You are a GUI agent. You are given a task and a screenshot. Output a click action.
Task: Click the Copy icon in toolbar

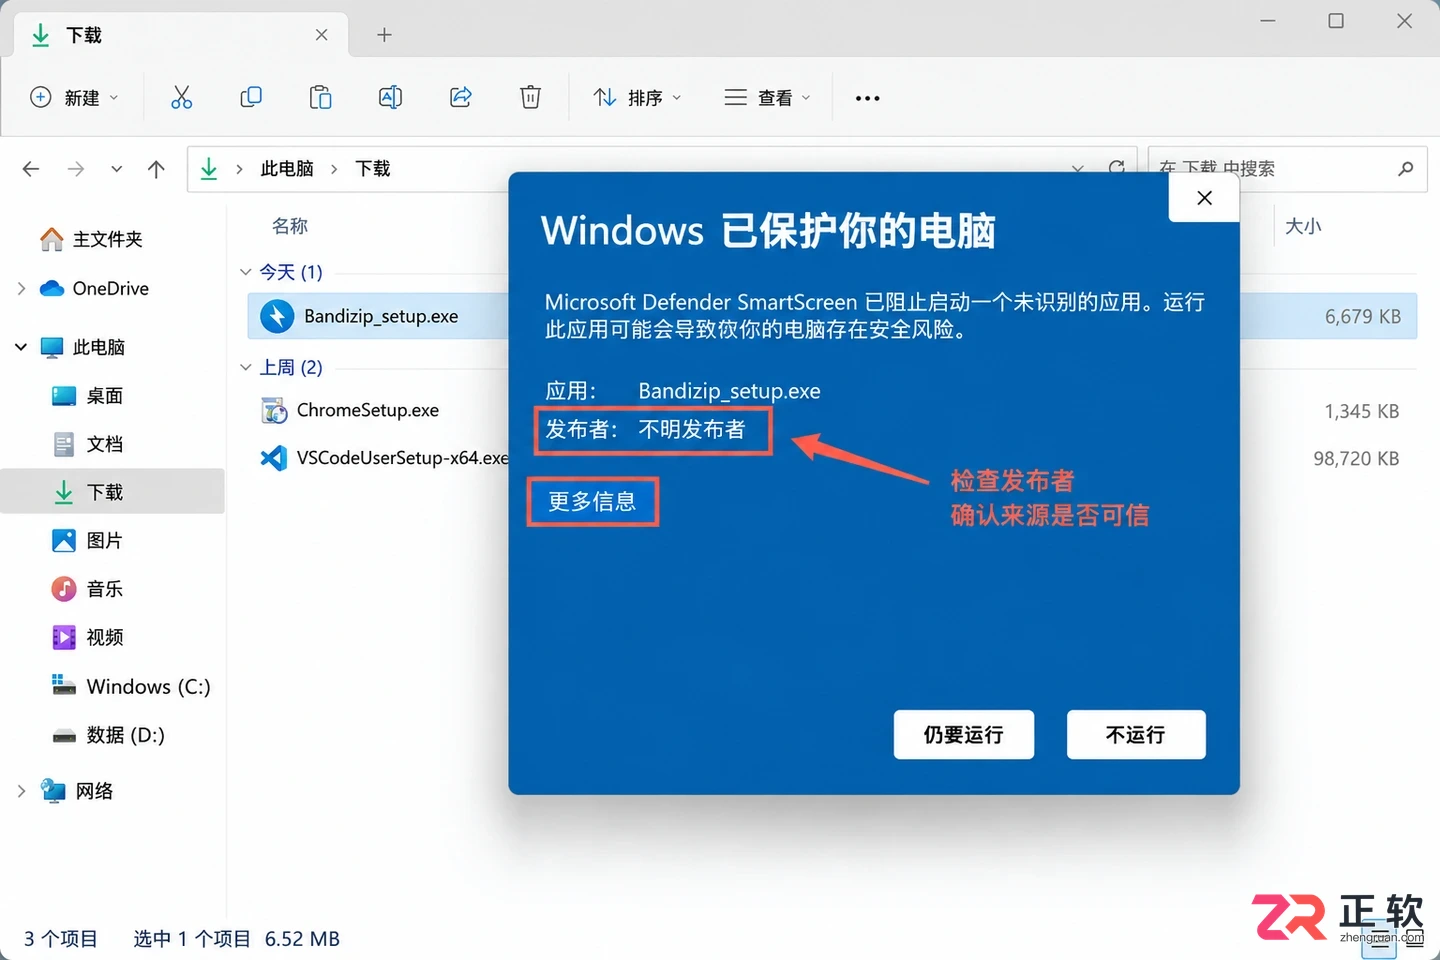[x=251, y=97]
